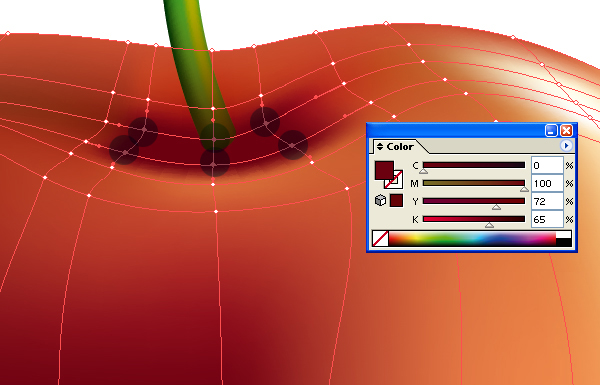Toggle Color panel options with double-arrow
The width and height of the screenshot is (600, 387).
(x=380, y=147)
